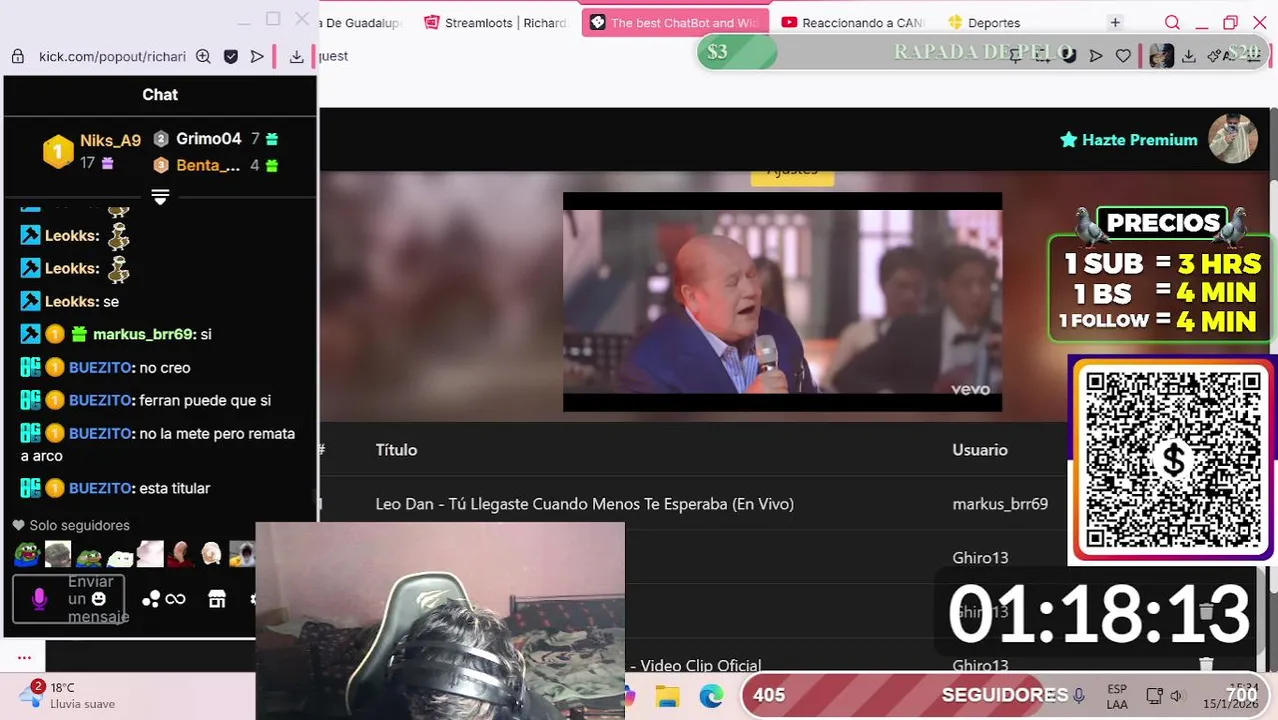Click the chat message 'esta titular'
Screen dimensions: 1278x720
[x=175, y=488]
